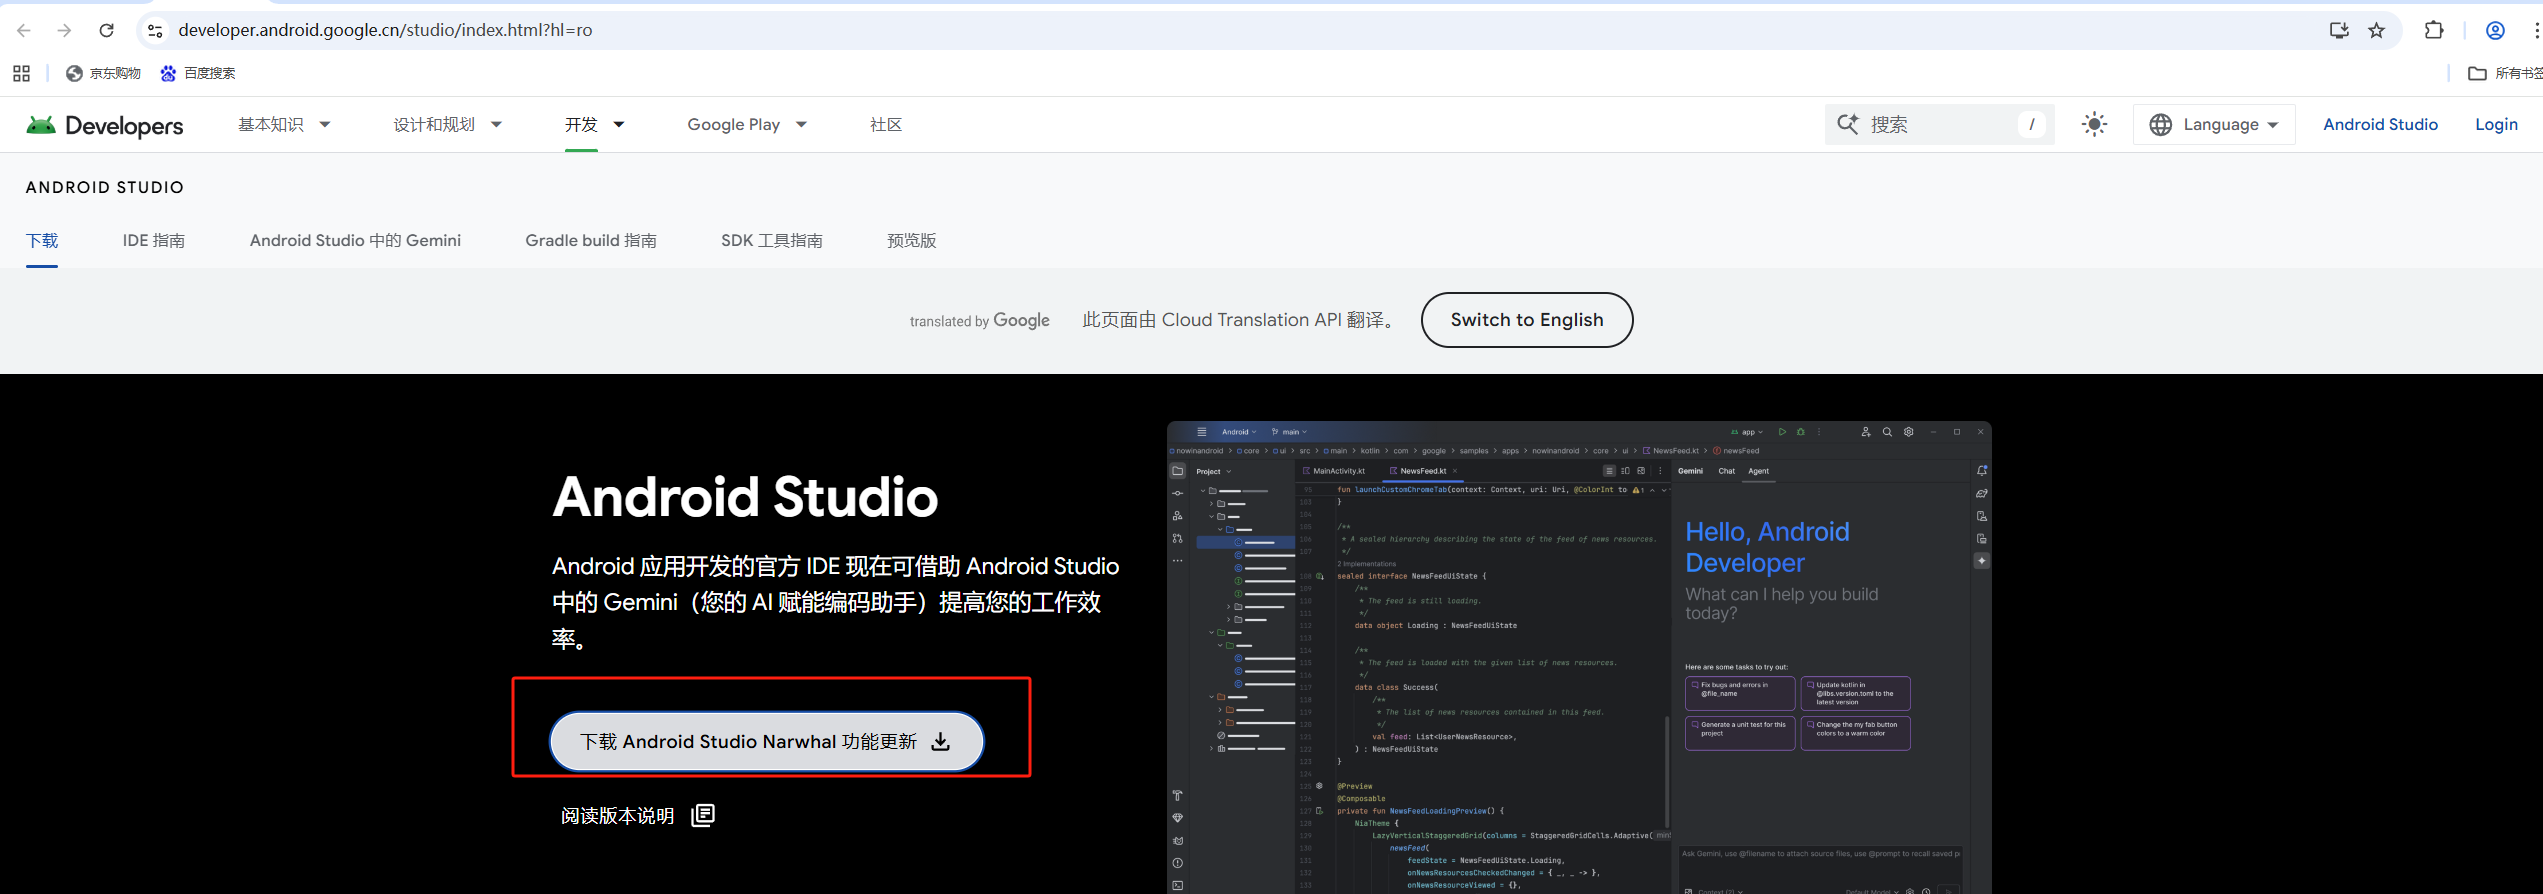Click the 阅读版本说明 link

617,816
